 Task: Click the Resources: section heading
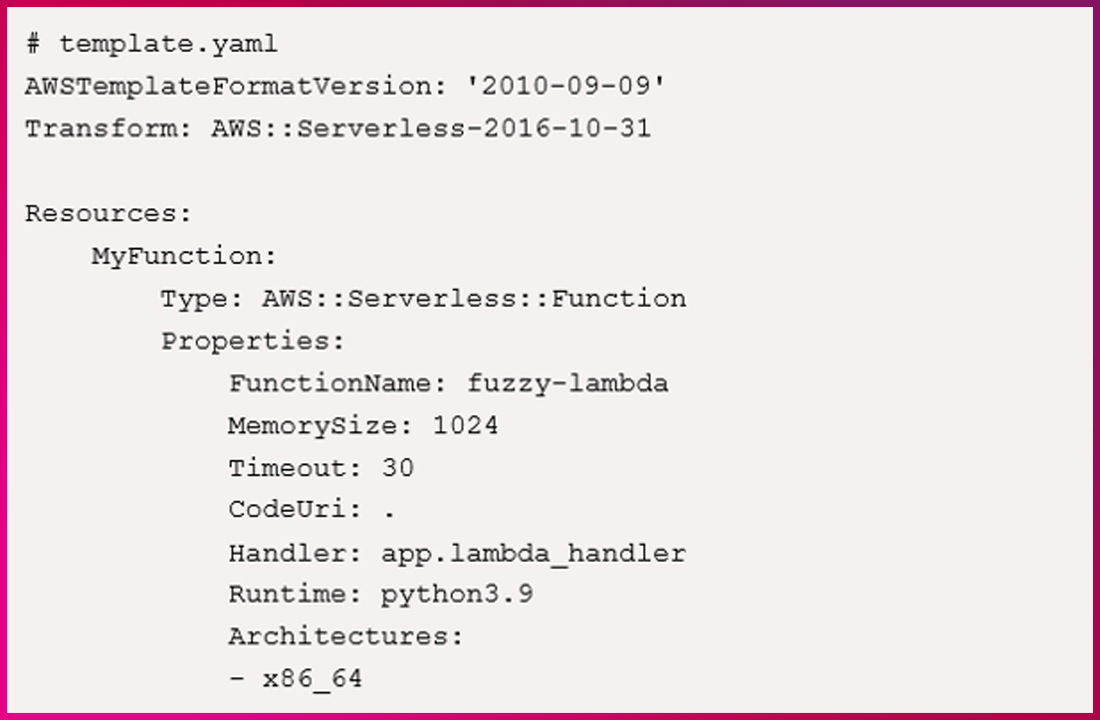(x=108, y=213)
